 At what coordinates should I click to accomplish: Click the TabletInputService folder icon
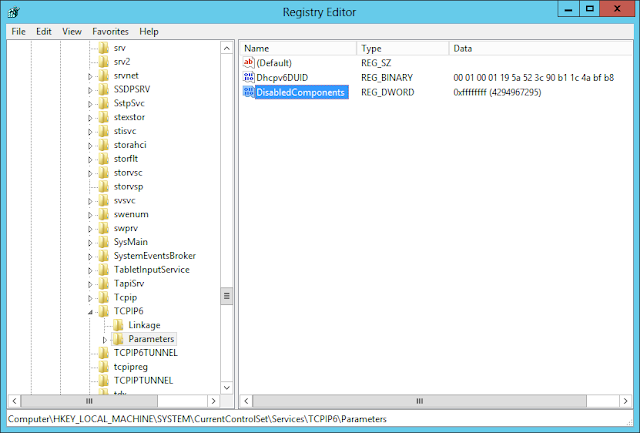coord(104,270)
